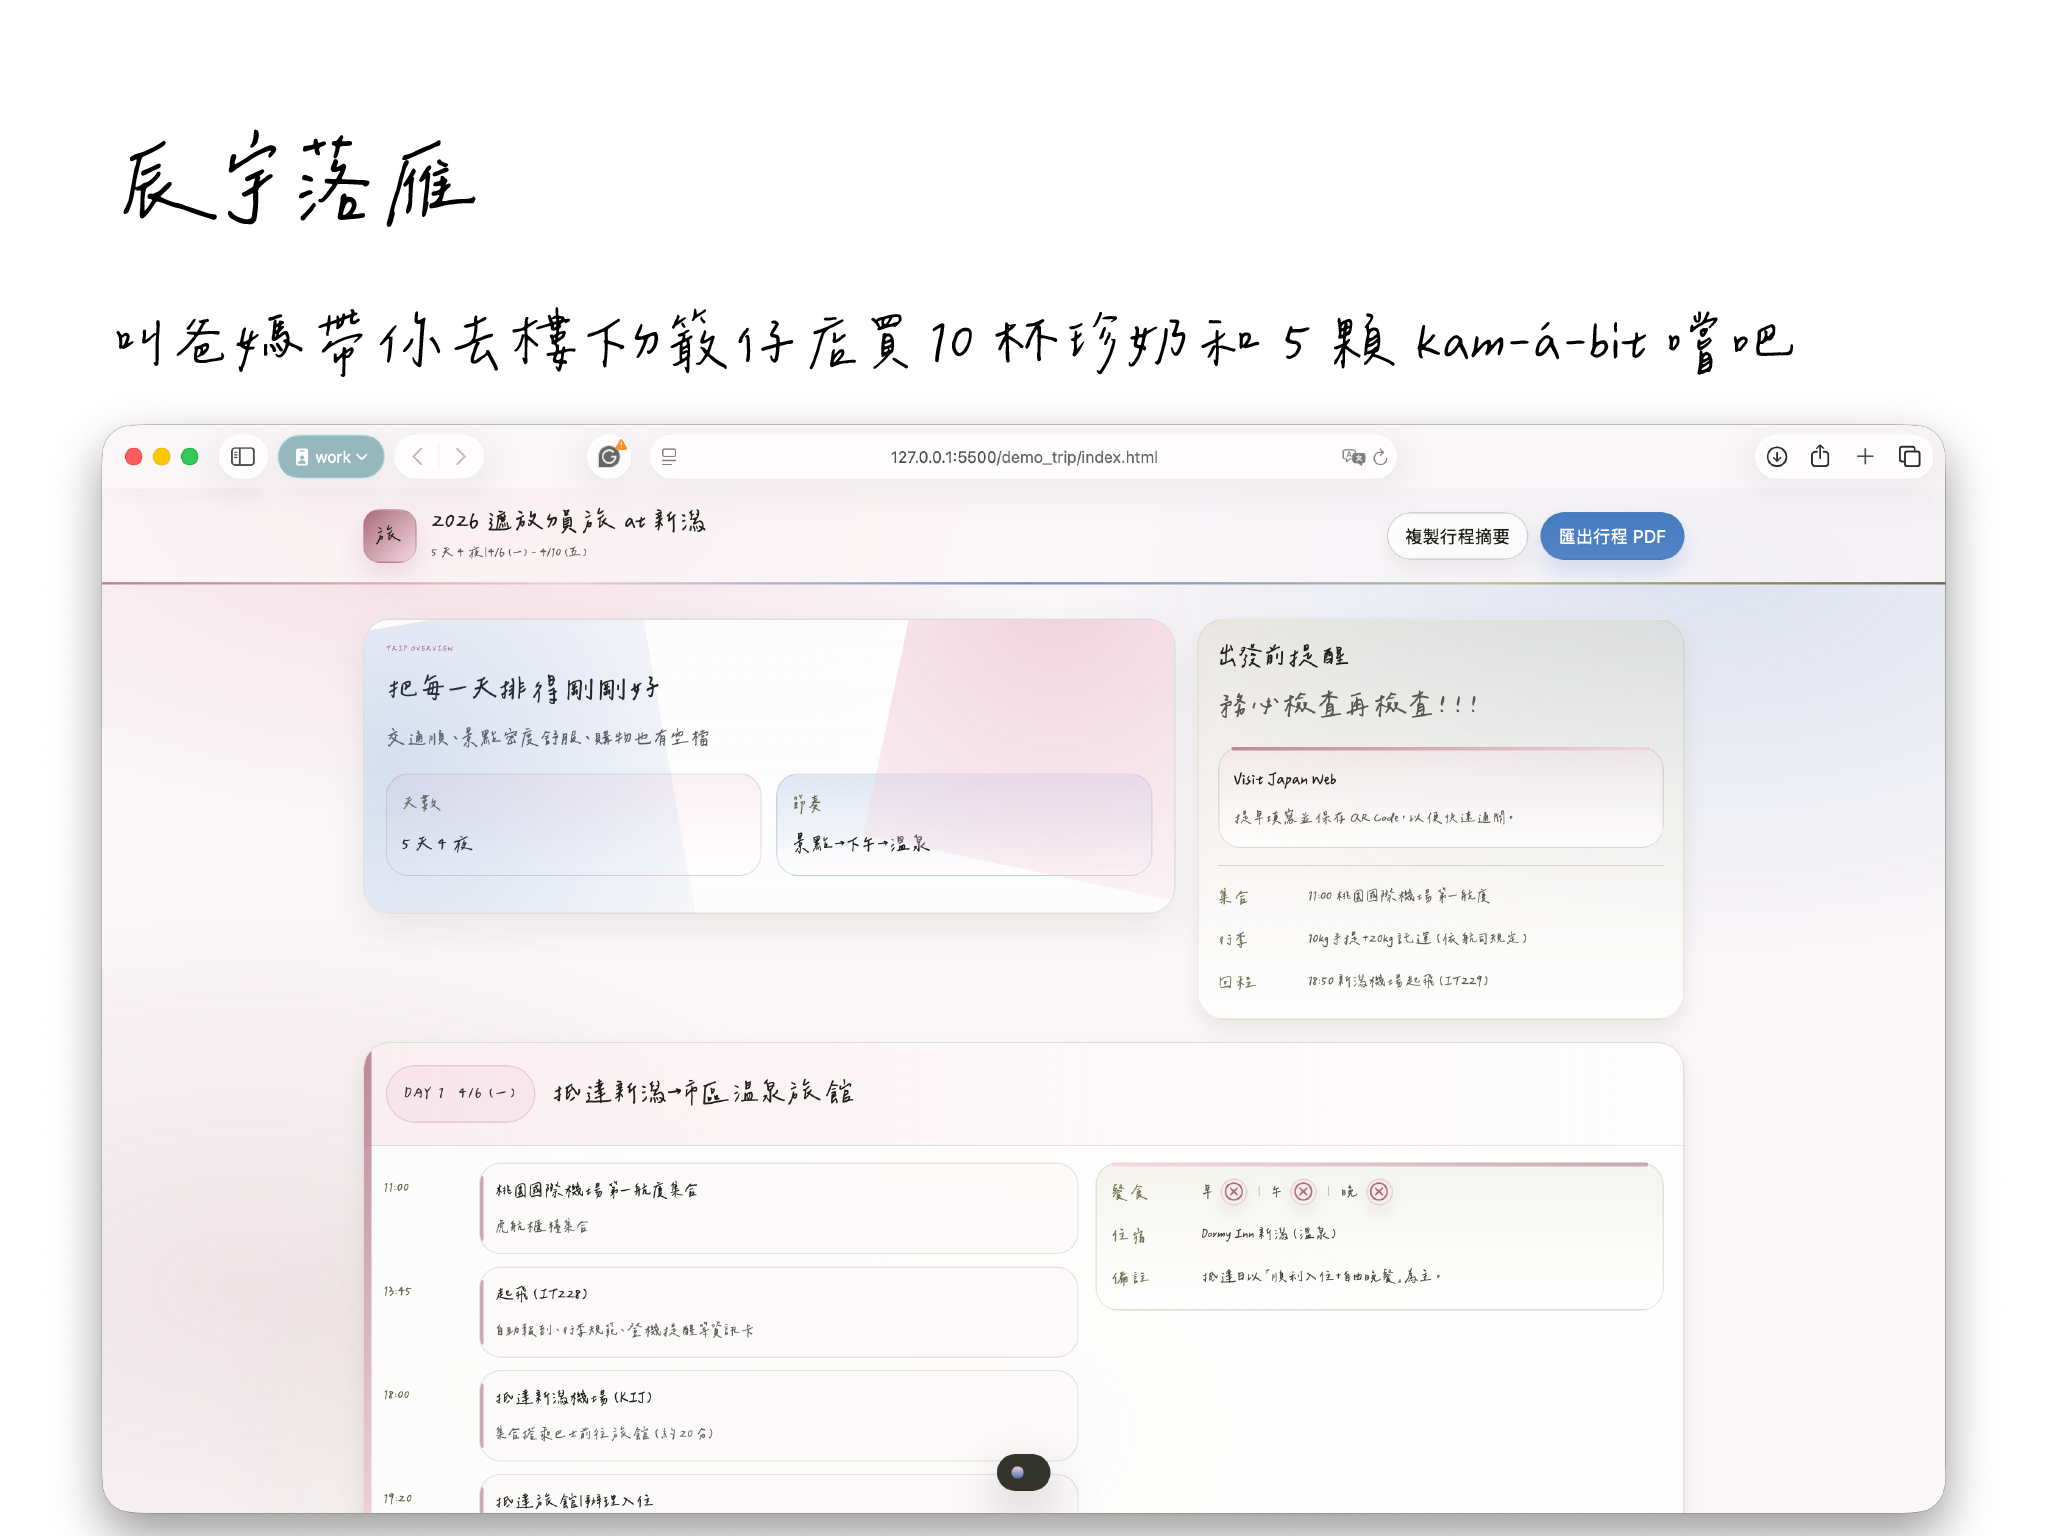Image resolution: width=2048 pixels, height=1536 pixels.
Task: Toggle off the 早 breakfast marker
Action: pos(1236,1192)
